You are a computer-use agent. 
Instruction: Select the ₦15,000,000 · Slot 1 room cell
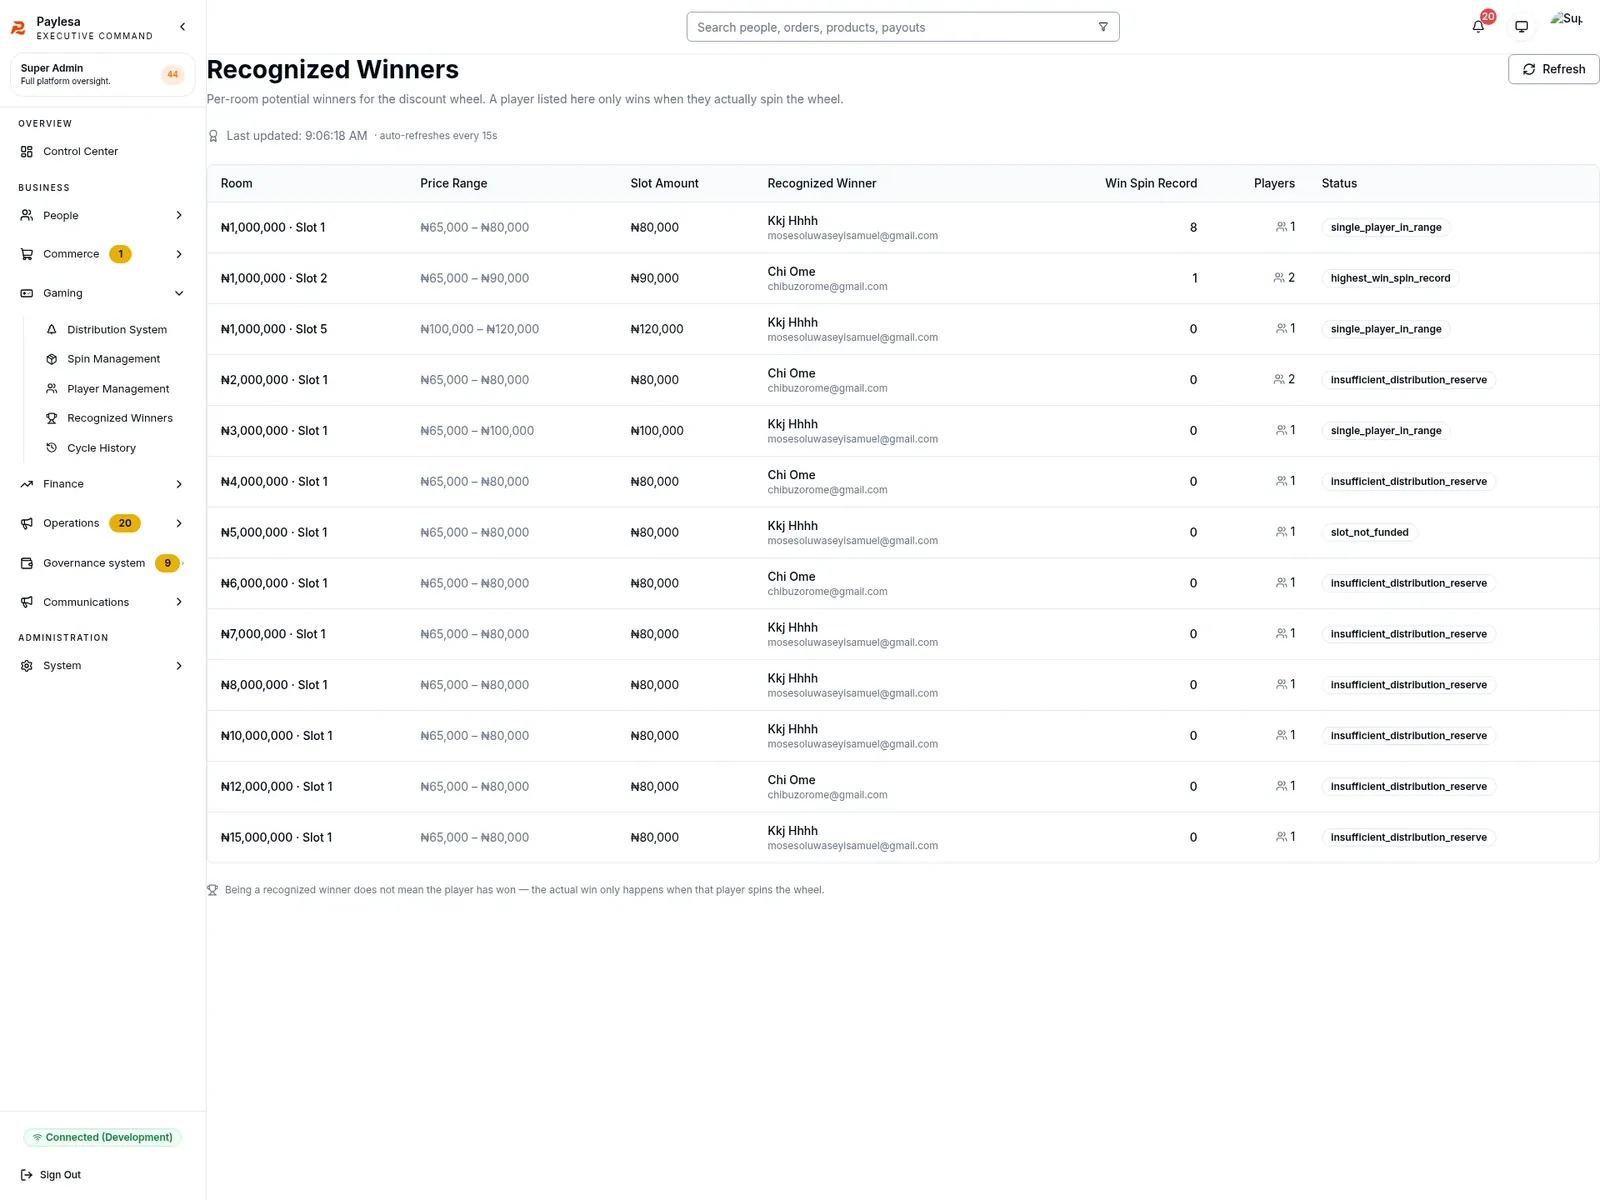coord(276,838)
